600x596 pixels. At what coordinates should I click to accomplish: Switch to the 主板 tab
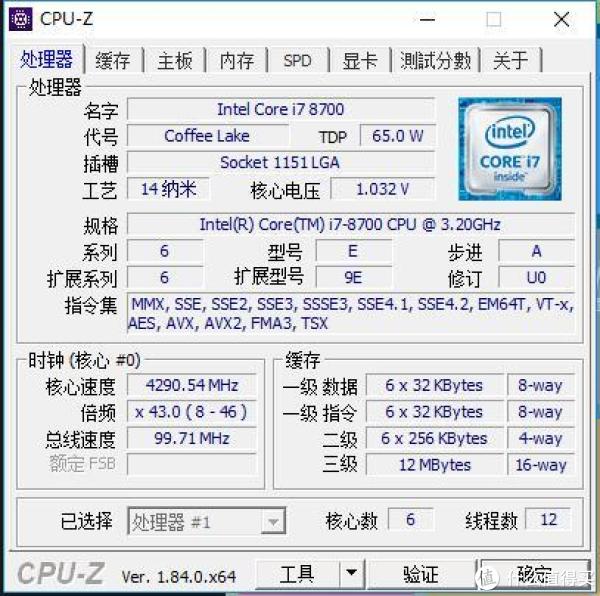point(175,60)
